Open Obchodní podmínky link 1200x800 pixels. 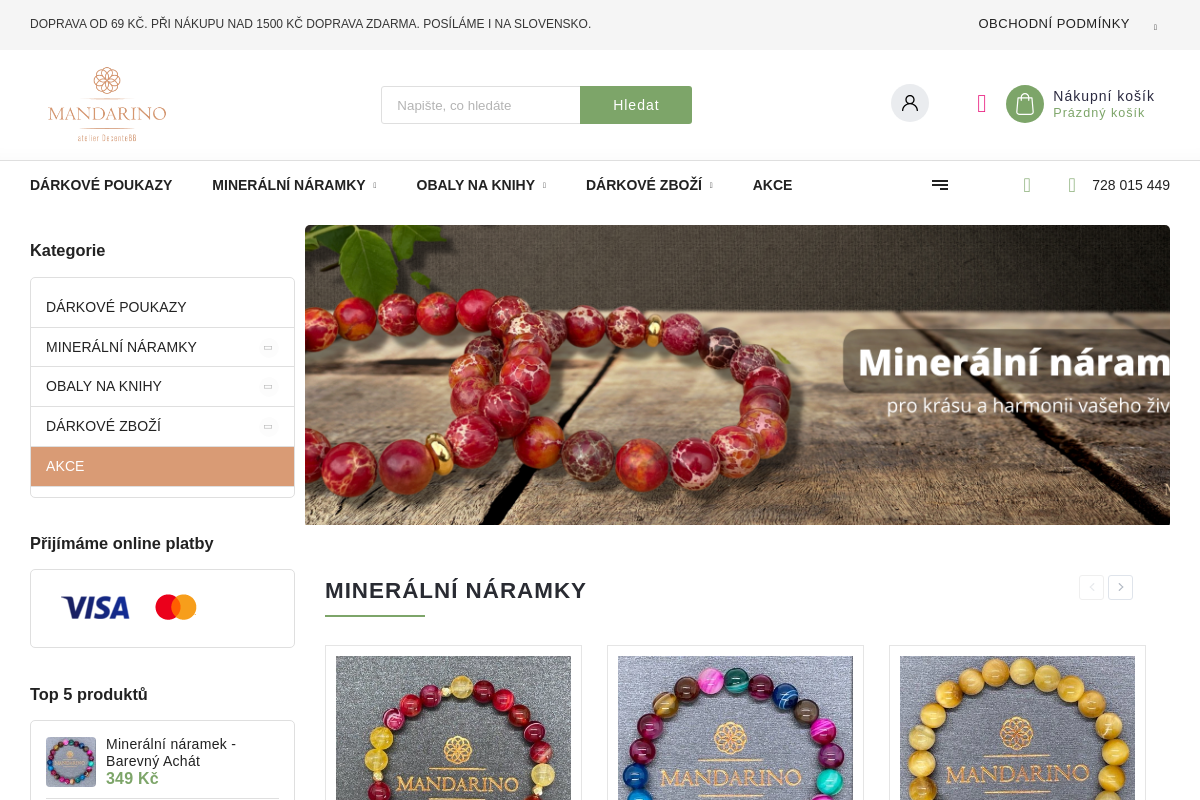click(1054, 24)
